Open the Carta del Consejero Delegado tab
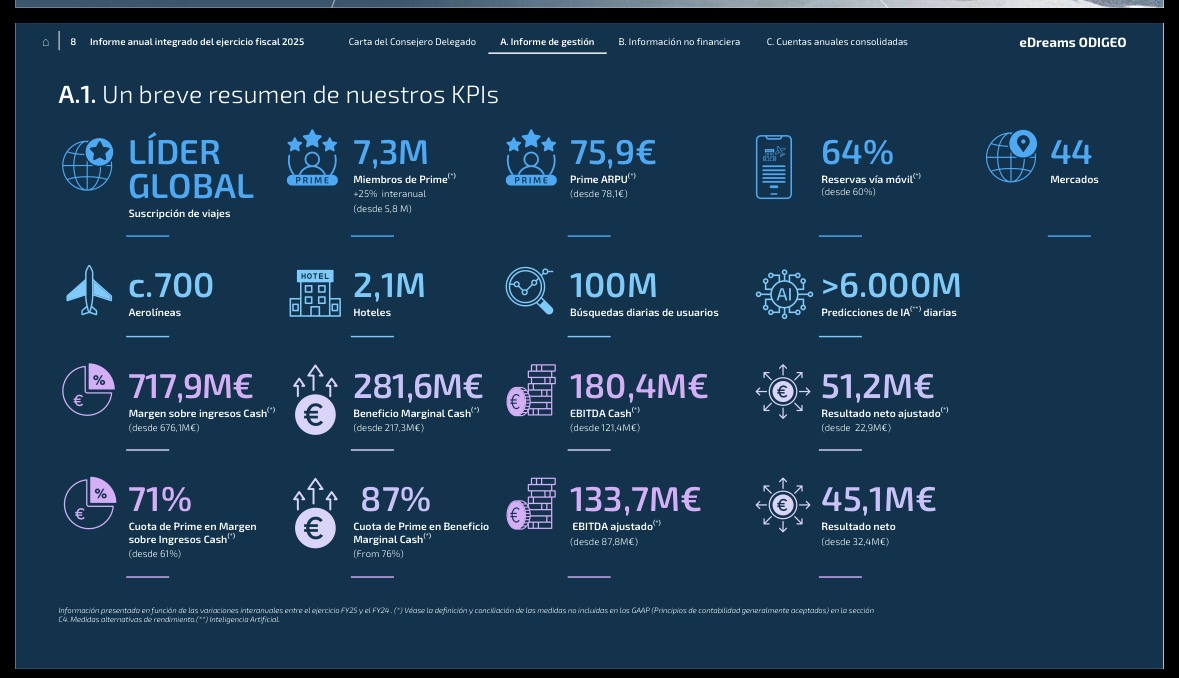1179x678 pixels. pos(412,42)
